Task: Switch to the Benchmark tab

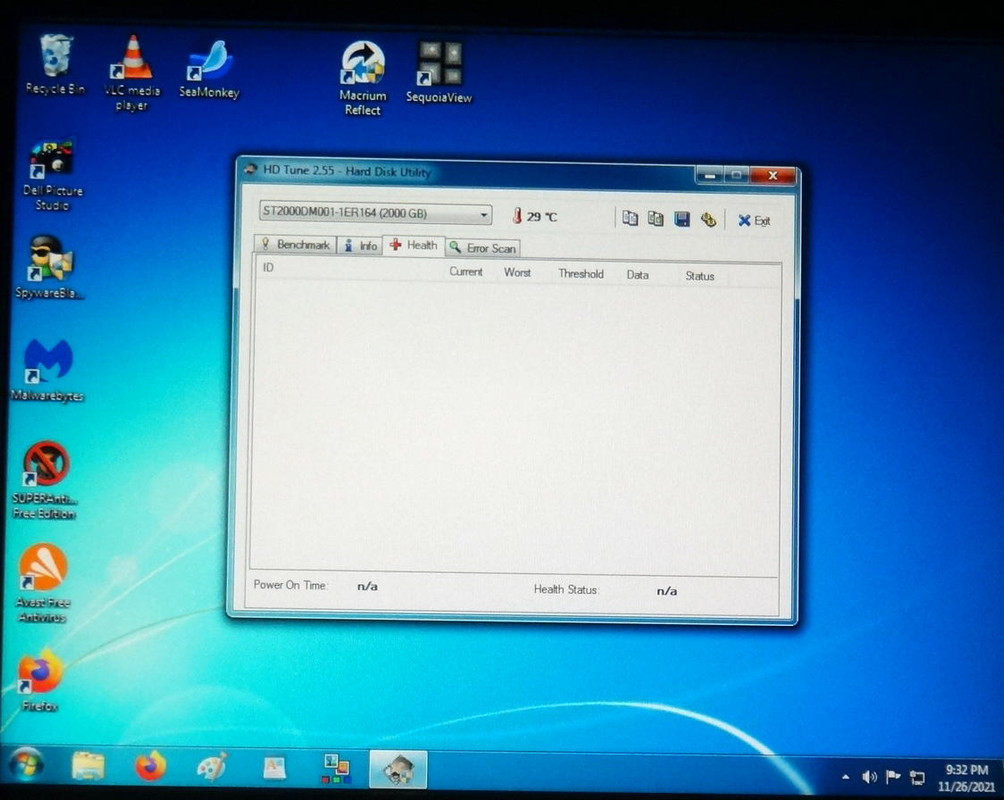Action: [x=295, y=244]
